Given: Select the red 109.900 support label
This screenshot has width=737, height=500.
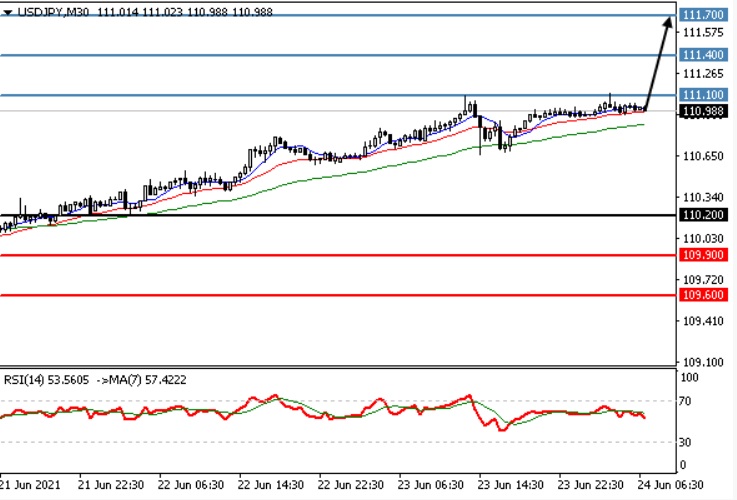Looking at the screenshot, I should 702,255.
